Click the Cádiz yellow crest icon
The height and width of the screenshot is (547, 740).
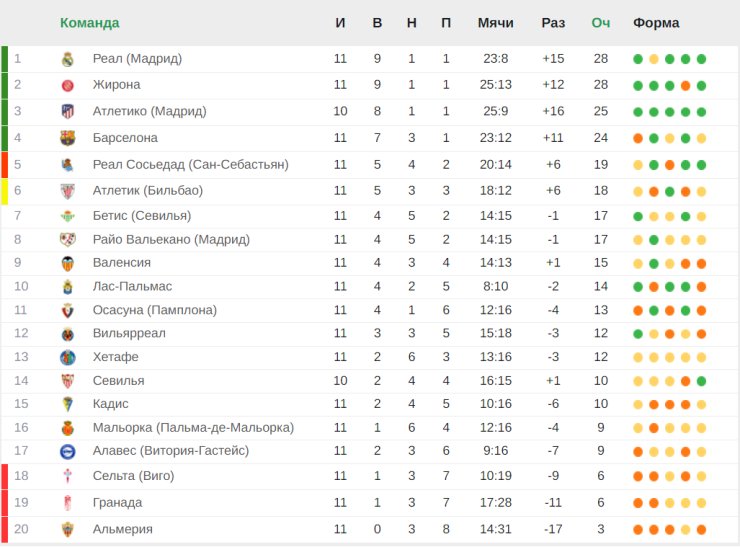coord(68,404)
